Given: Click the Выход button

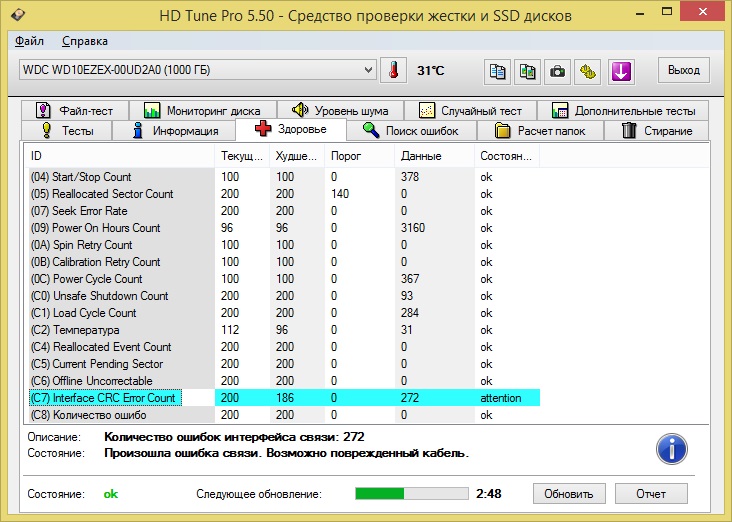Looking at the screenshot, I should tap(683, 70).
